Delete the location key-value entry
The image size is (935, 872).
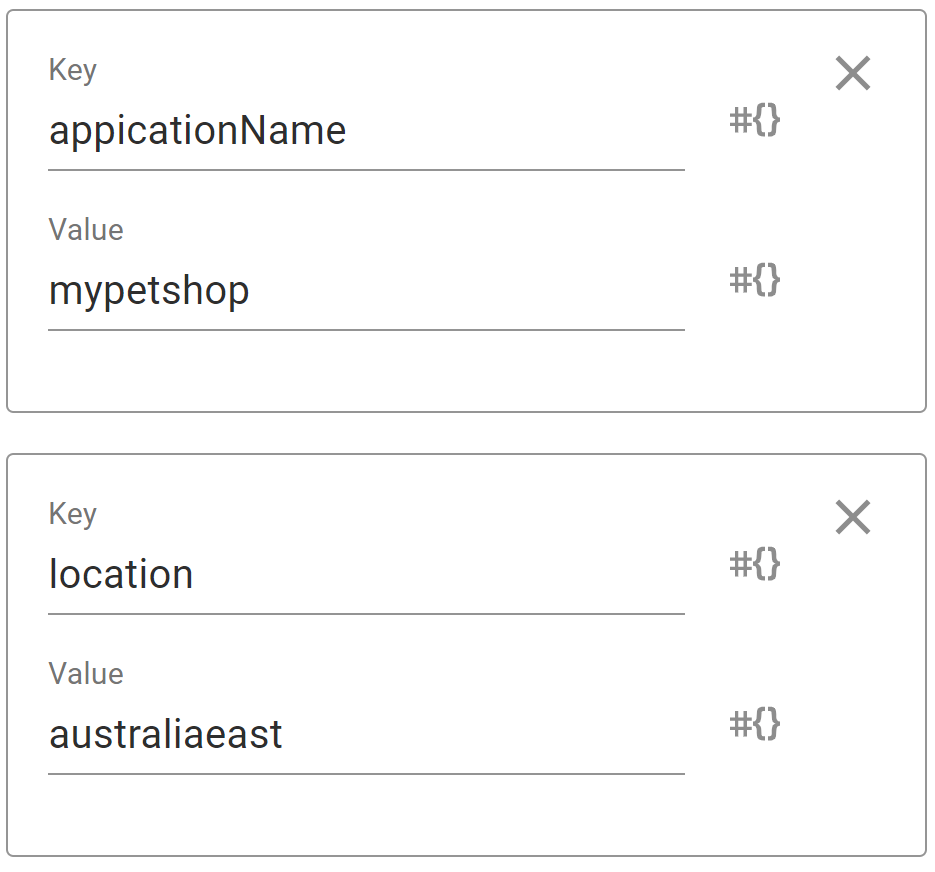click(x=853, y=517)
